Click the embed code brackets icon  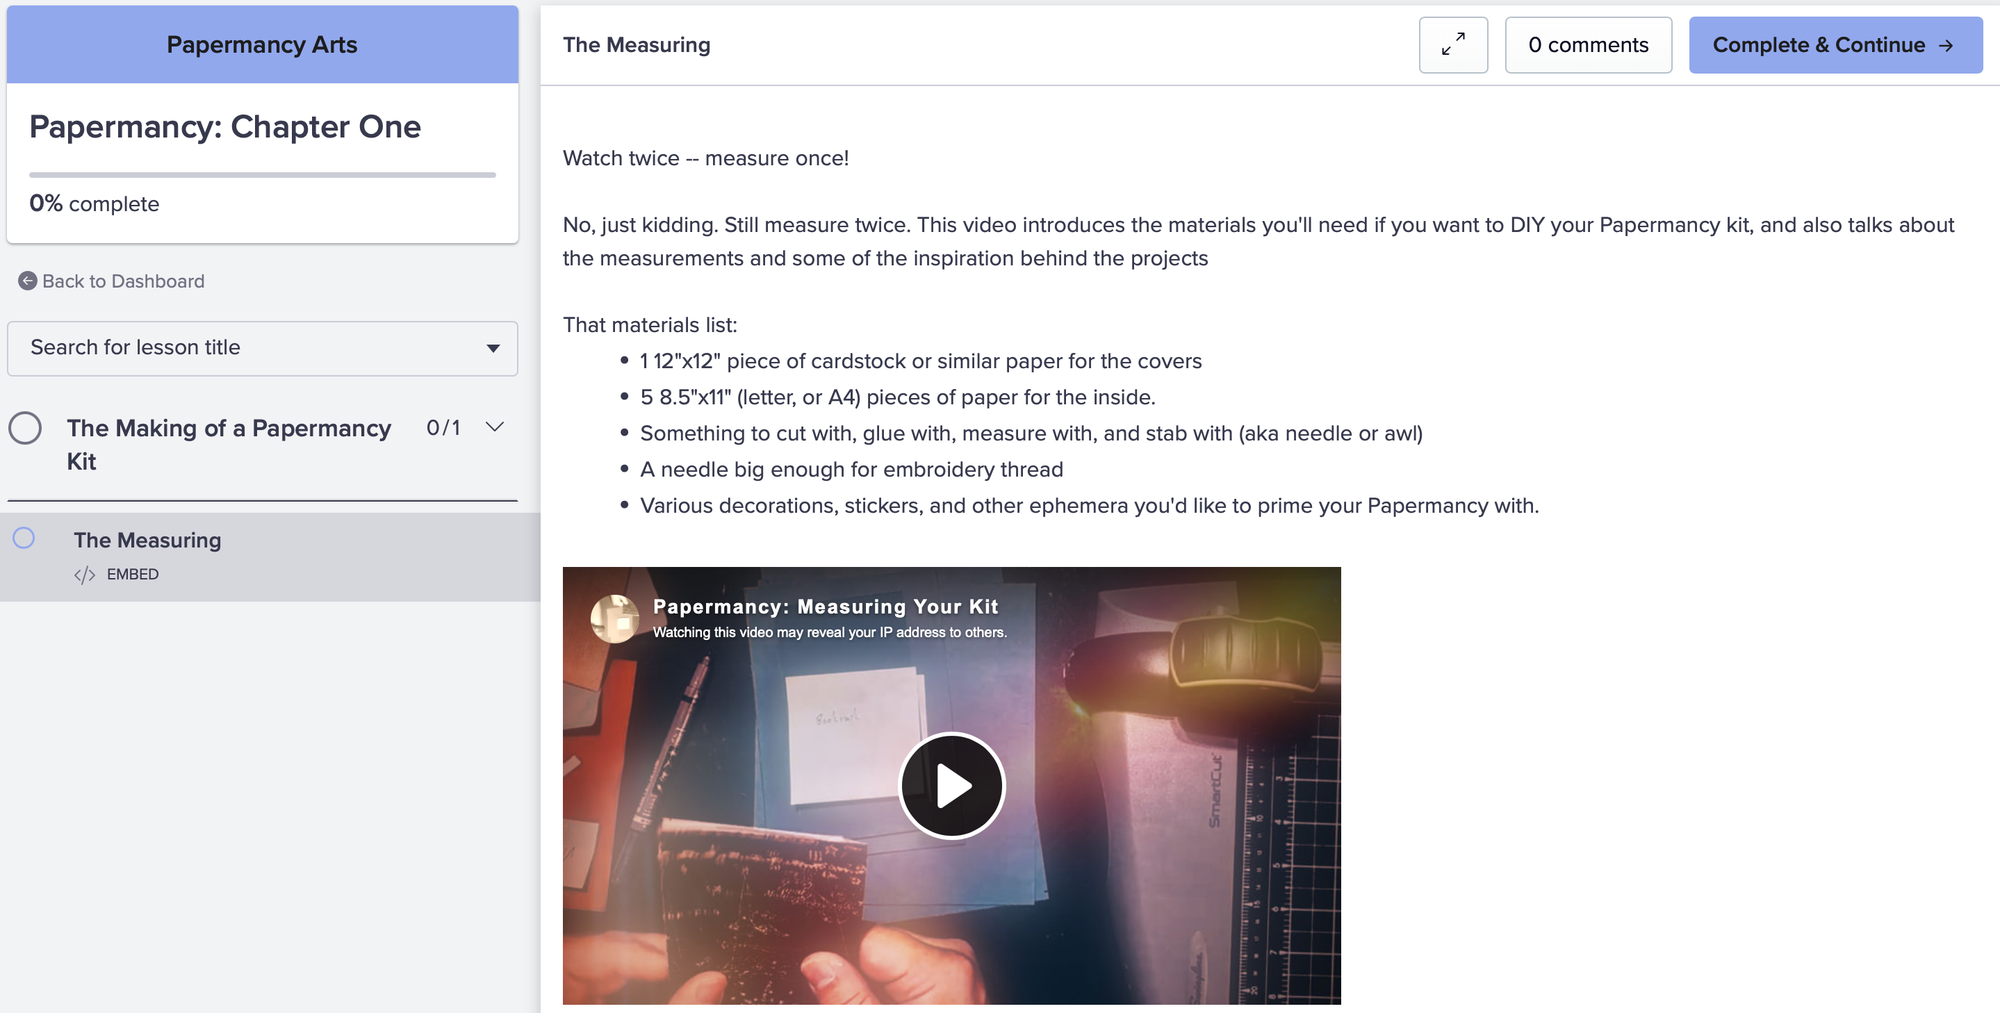pyautogui.click(x=85, y=575)
